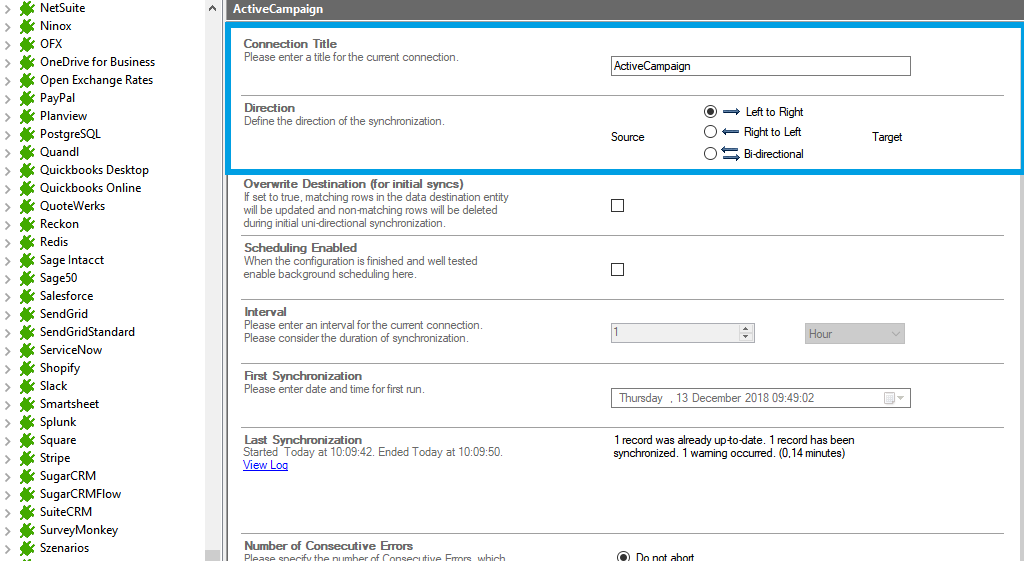Open the View Log link
The height and width of the screenshot is (561, 1024).
265,465
